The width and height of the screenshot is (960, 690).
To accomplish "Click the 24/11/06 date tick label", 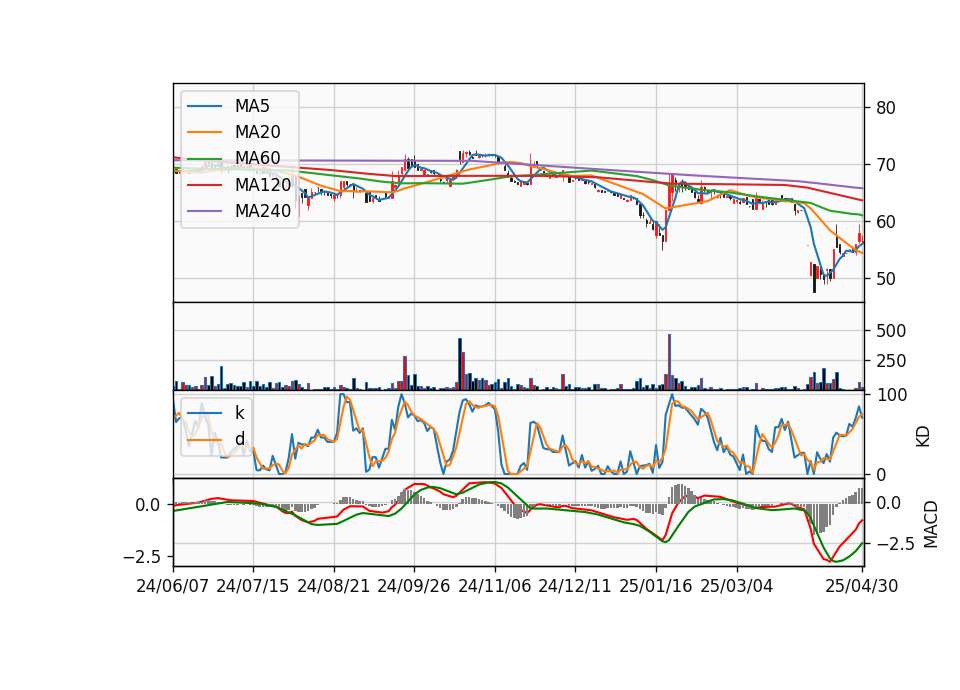I will click(495, 586).
